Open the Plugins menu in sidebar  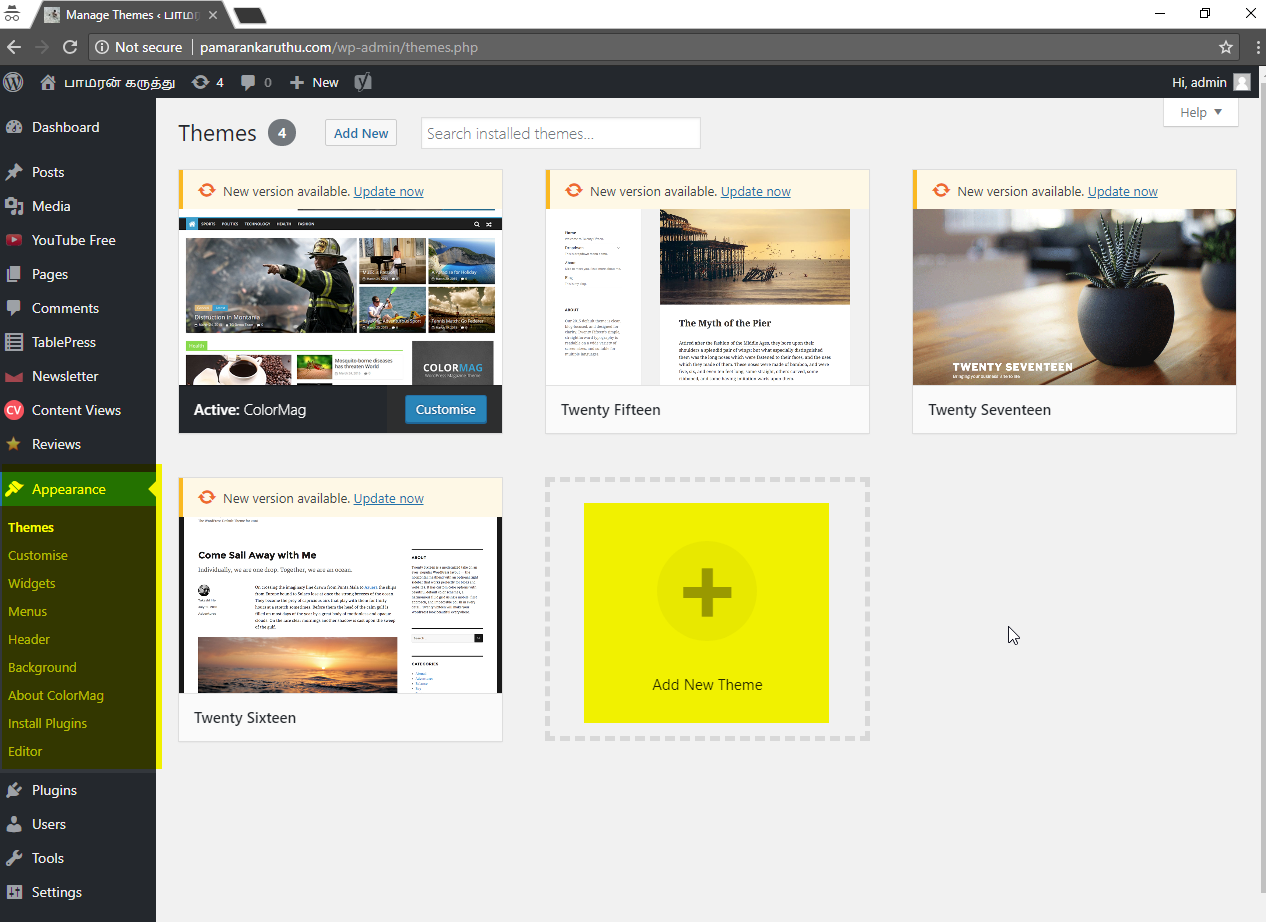54,790
